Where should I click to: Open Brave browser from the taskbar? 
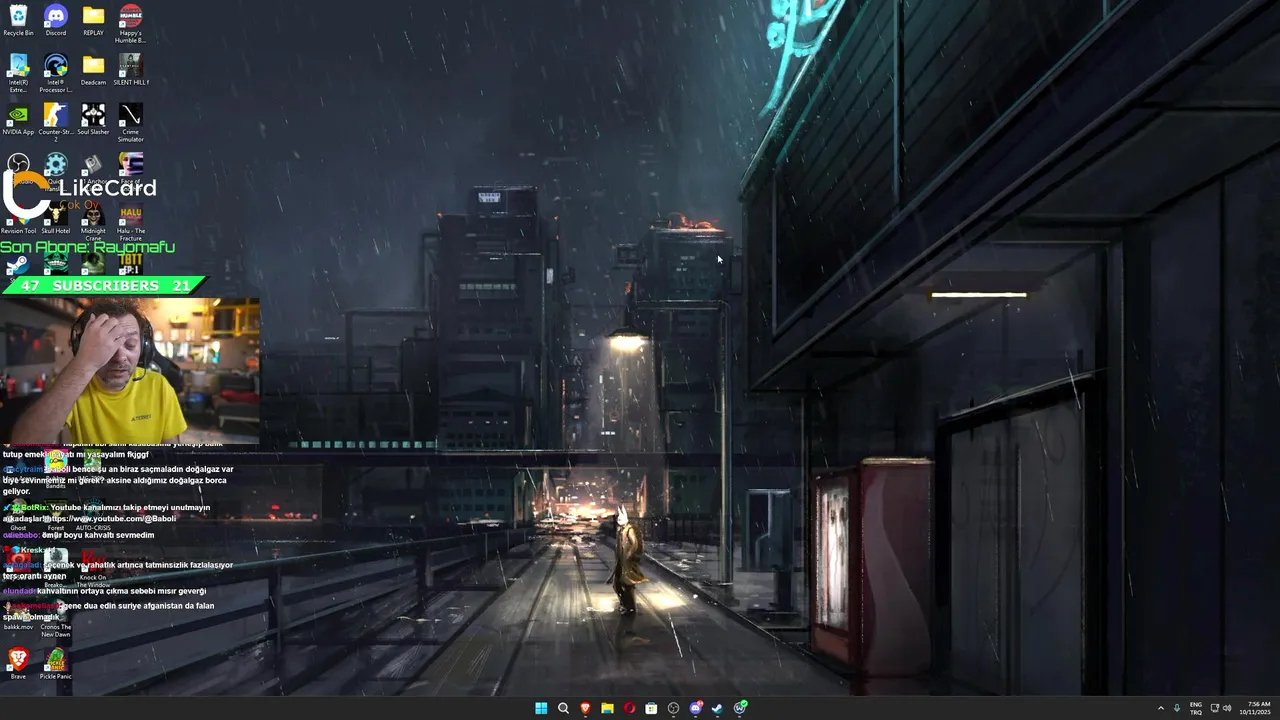coord(585,708)
